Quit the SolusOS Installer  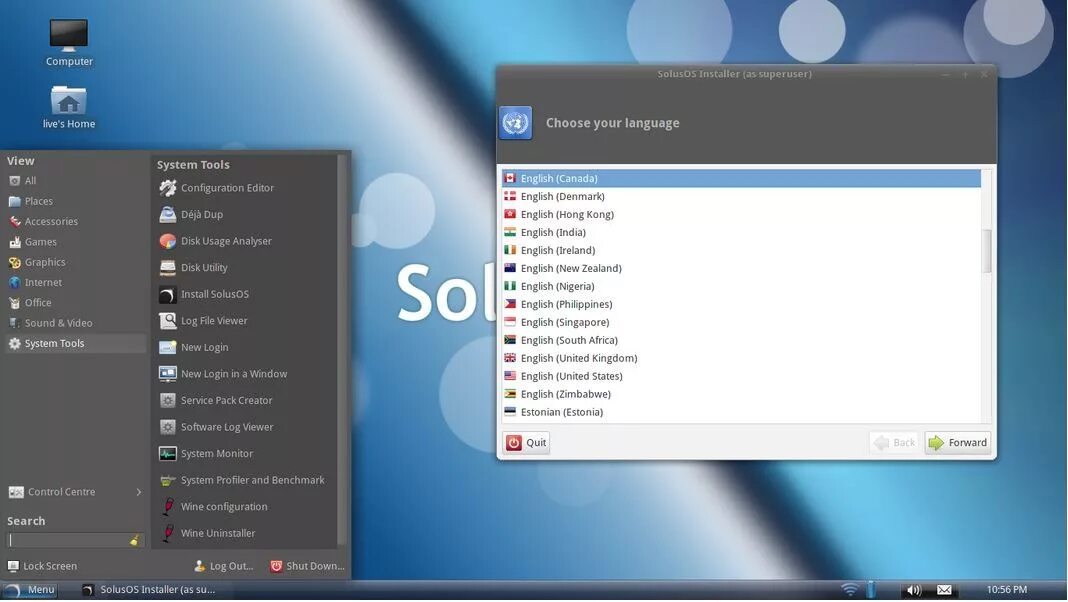526,443
